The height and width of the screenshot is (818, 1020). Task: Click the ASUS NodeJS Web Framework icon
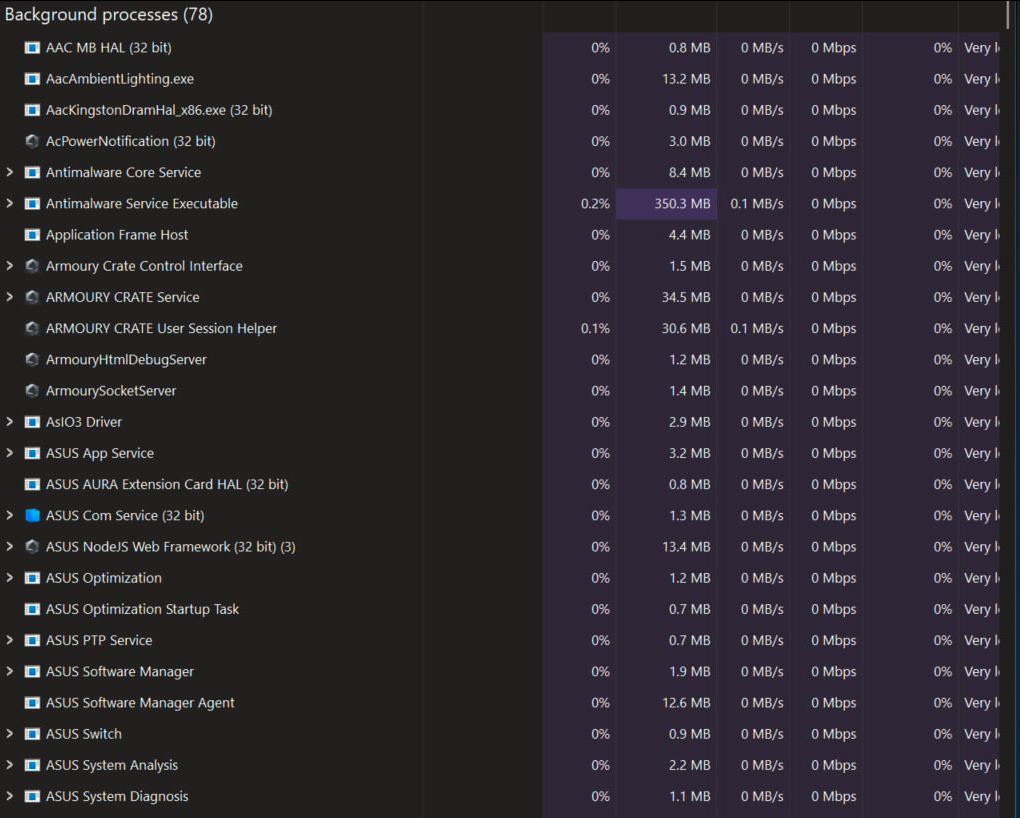click(32, 547)
